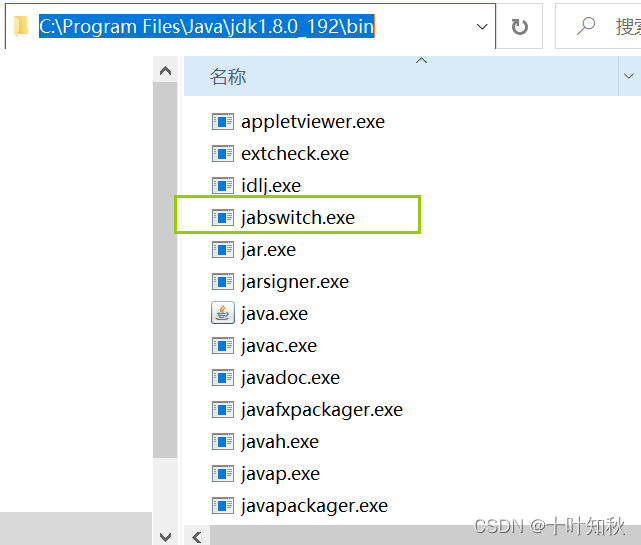The image size is (641, 545).
Task: Click the javadoc.exe file icon
Action: 223,378
